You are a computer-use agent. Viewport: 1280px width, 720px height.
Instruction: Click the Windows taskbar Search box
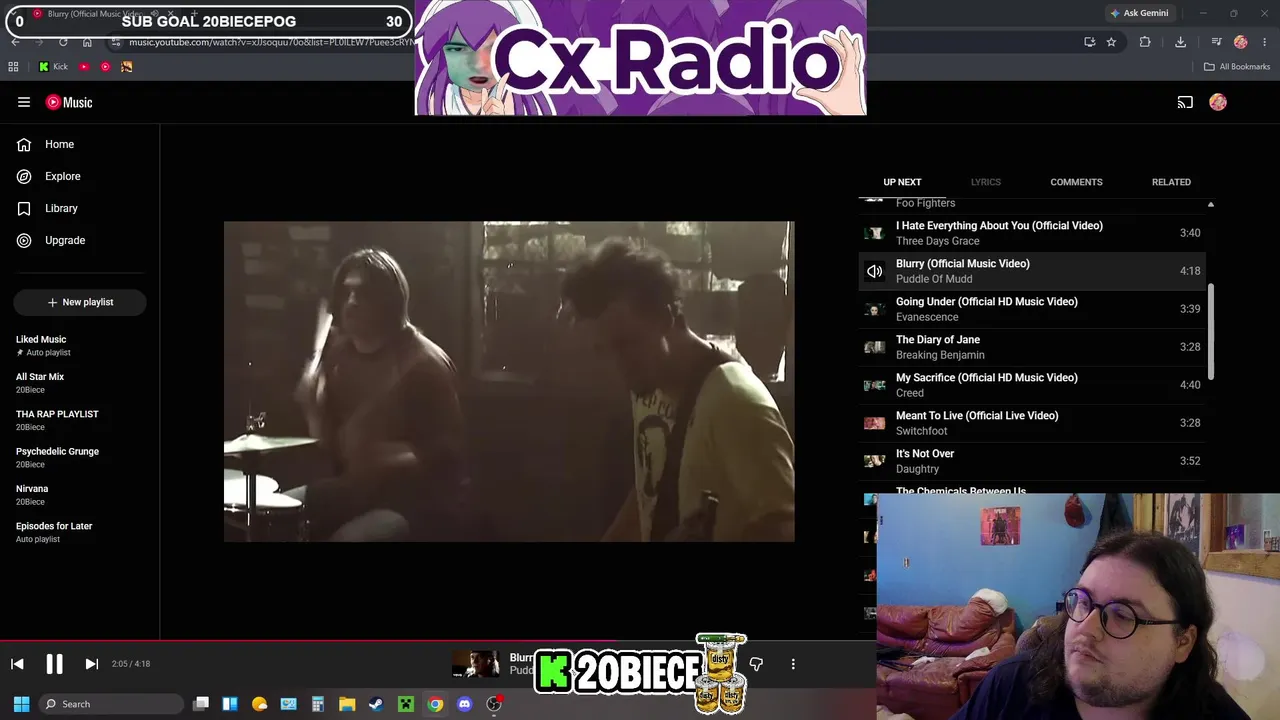pos(110,704)
